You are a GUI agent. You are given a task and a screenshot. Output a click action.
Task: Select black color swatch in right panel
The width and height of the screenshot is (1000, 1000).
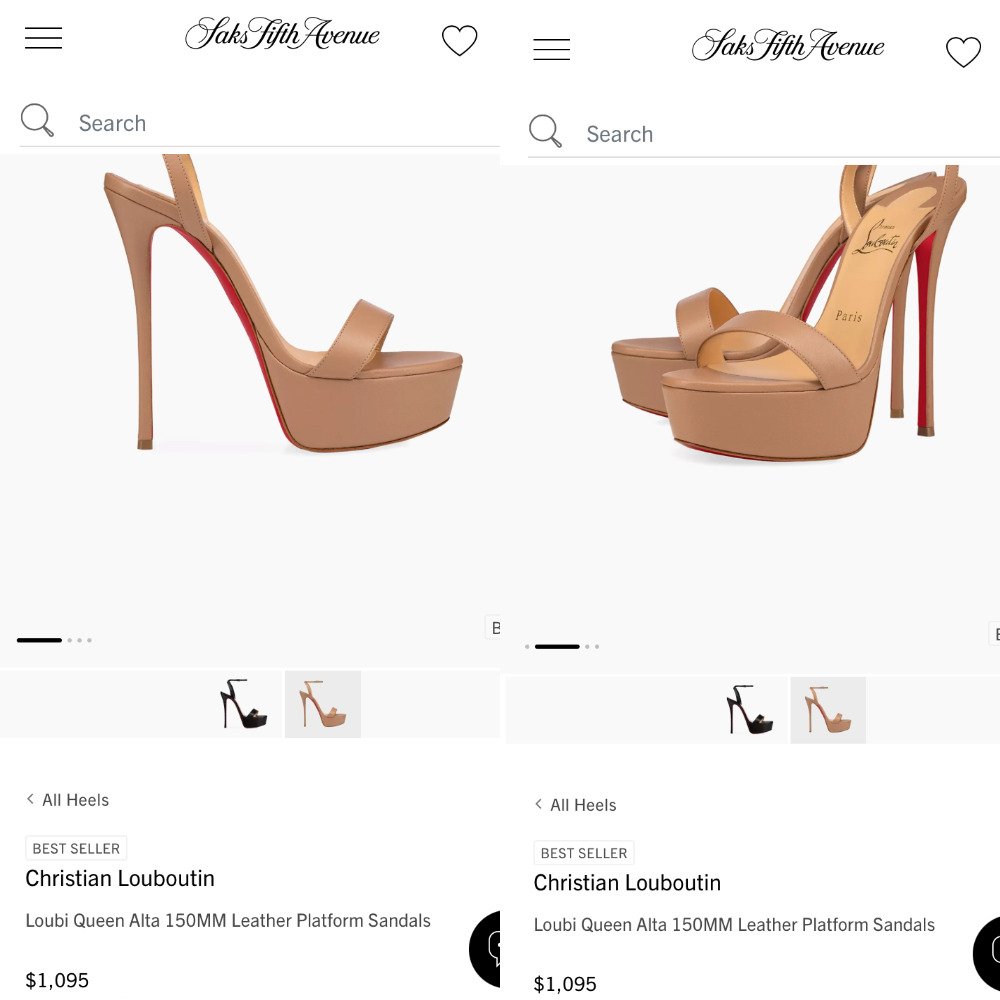[750, 710]
